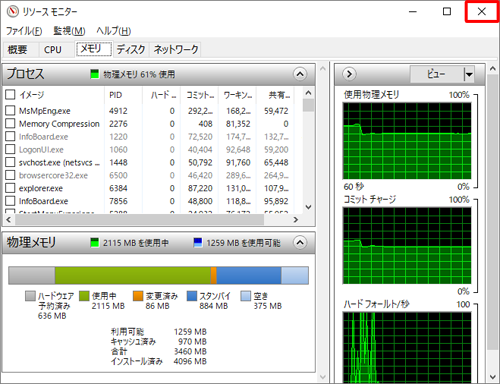Click the Resource Monitor app icon in title bar
Image resolution: width=500 pixels, height=384 pixels.
click(12, 12)
